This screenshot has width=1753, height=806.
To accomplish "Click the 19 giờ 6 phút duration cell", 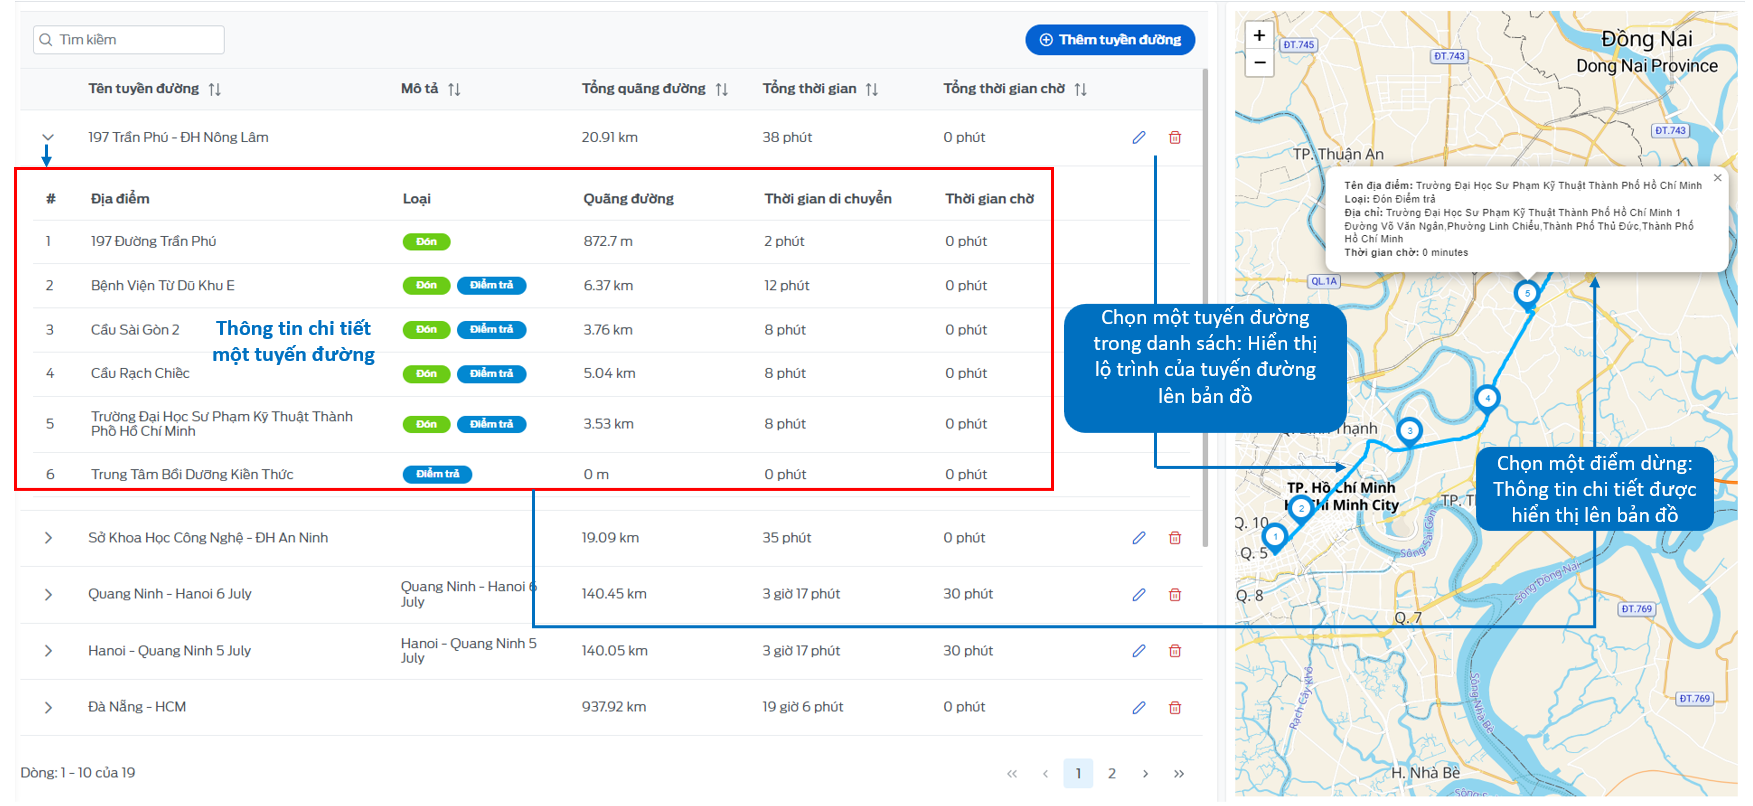I will click(803, 707).
